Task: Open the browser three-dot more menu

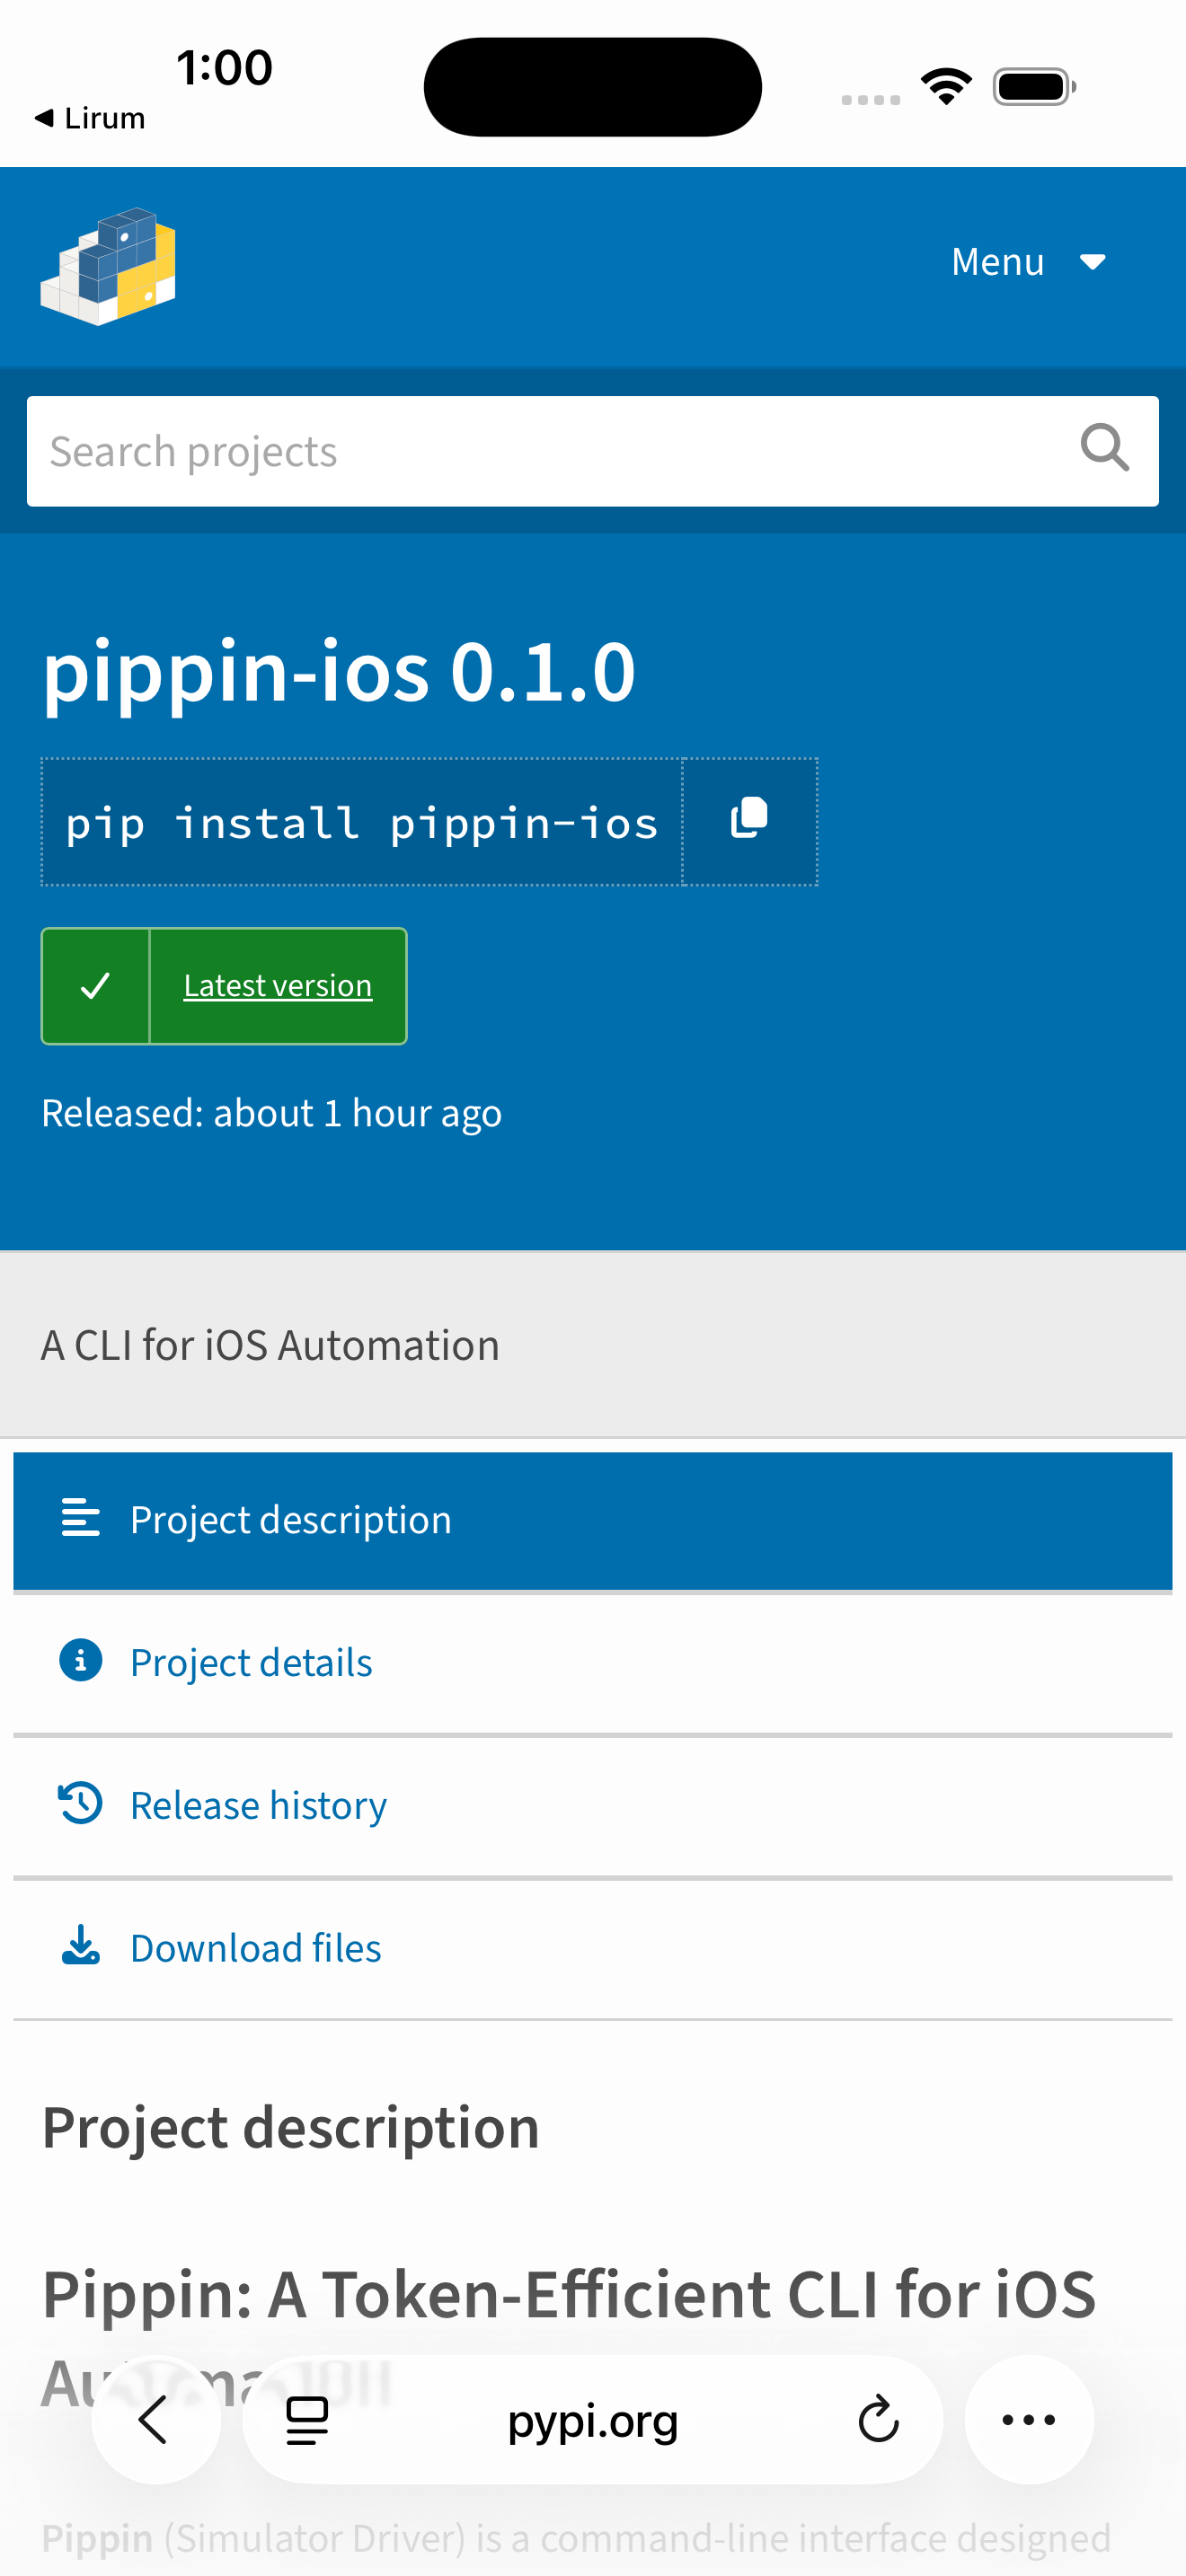Action: click(x=1028, y=2420)
